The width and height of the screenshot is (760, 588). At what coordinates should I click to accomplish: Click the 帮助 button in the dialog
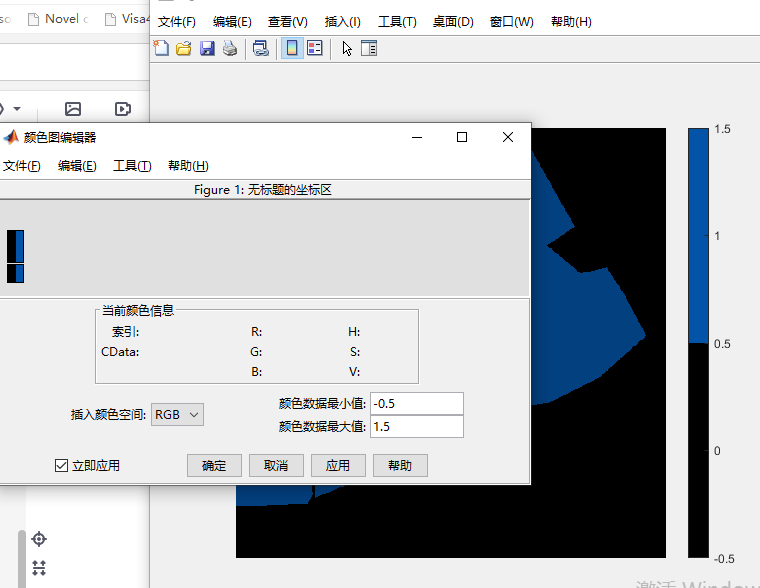400,466
